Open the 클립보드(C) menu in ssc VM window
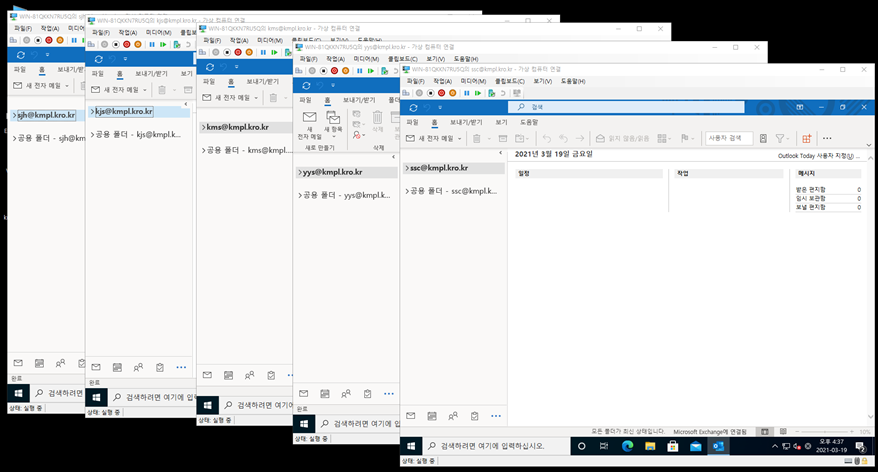878x472 pixels. pos(510,81)
